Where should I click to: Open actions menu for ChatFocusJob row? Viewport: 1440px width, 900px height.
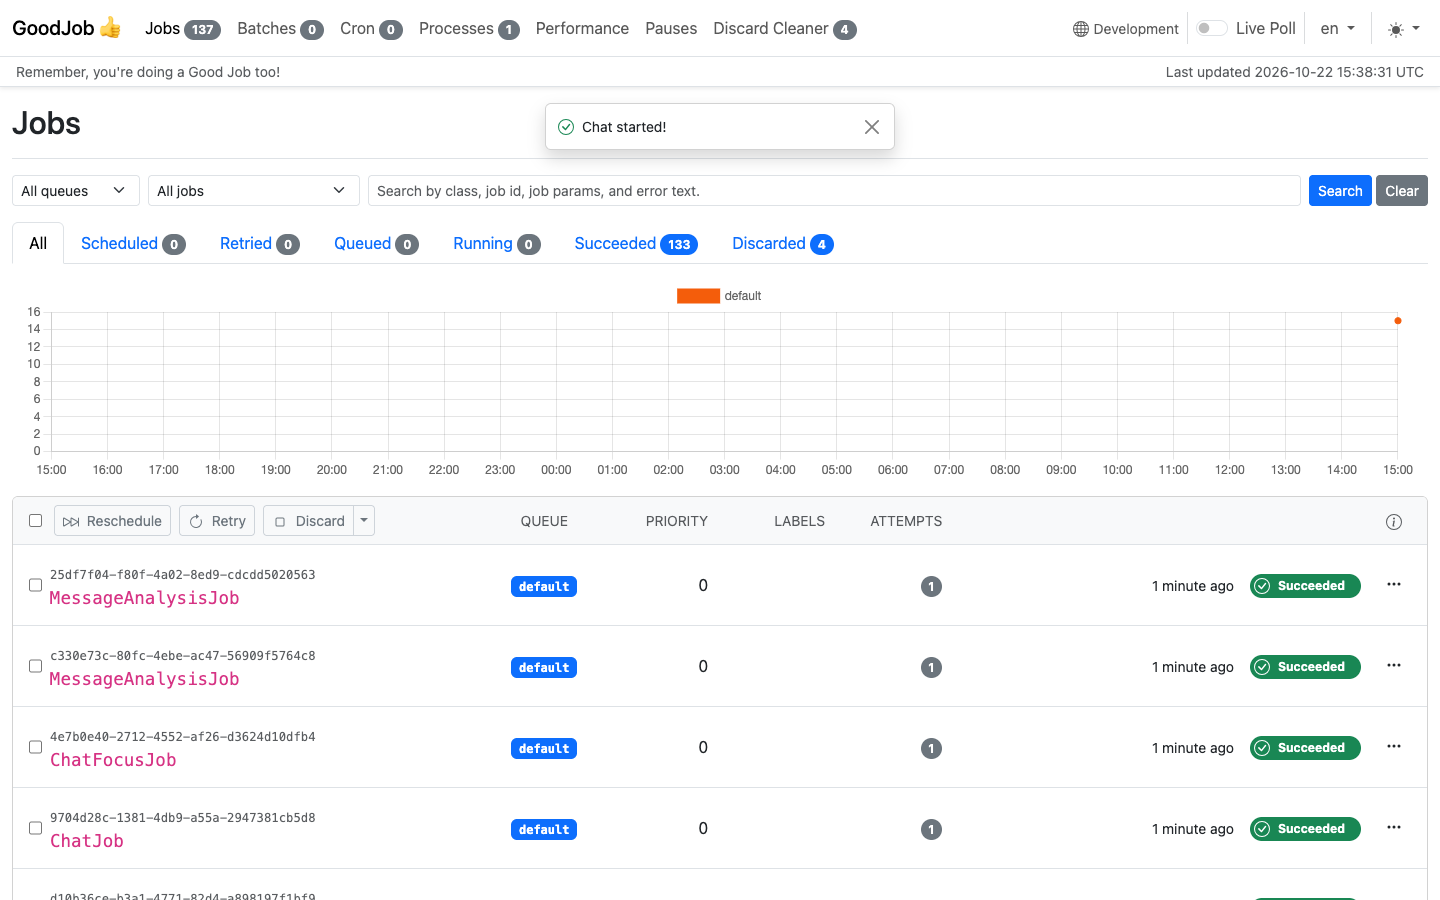tap(1394, 746)
